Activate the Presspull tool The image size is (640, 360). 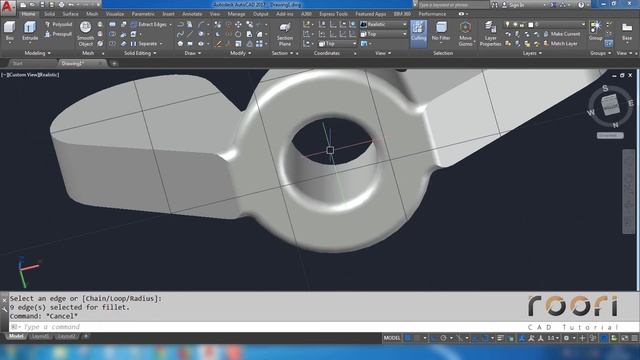tap(58, 34)
